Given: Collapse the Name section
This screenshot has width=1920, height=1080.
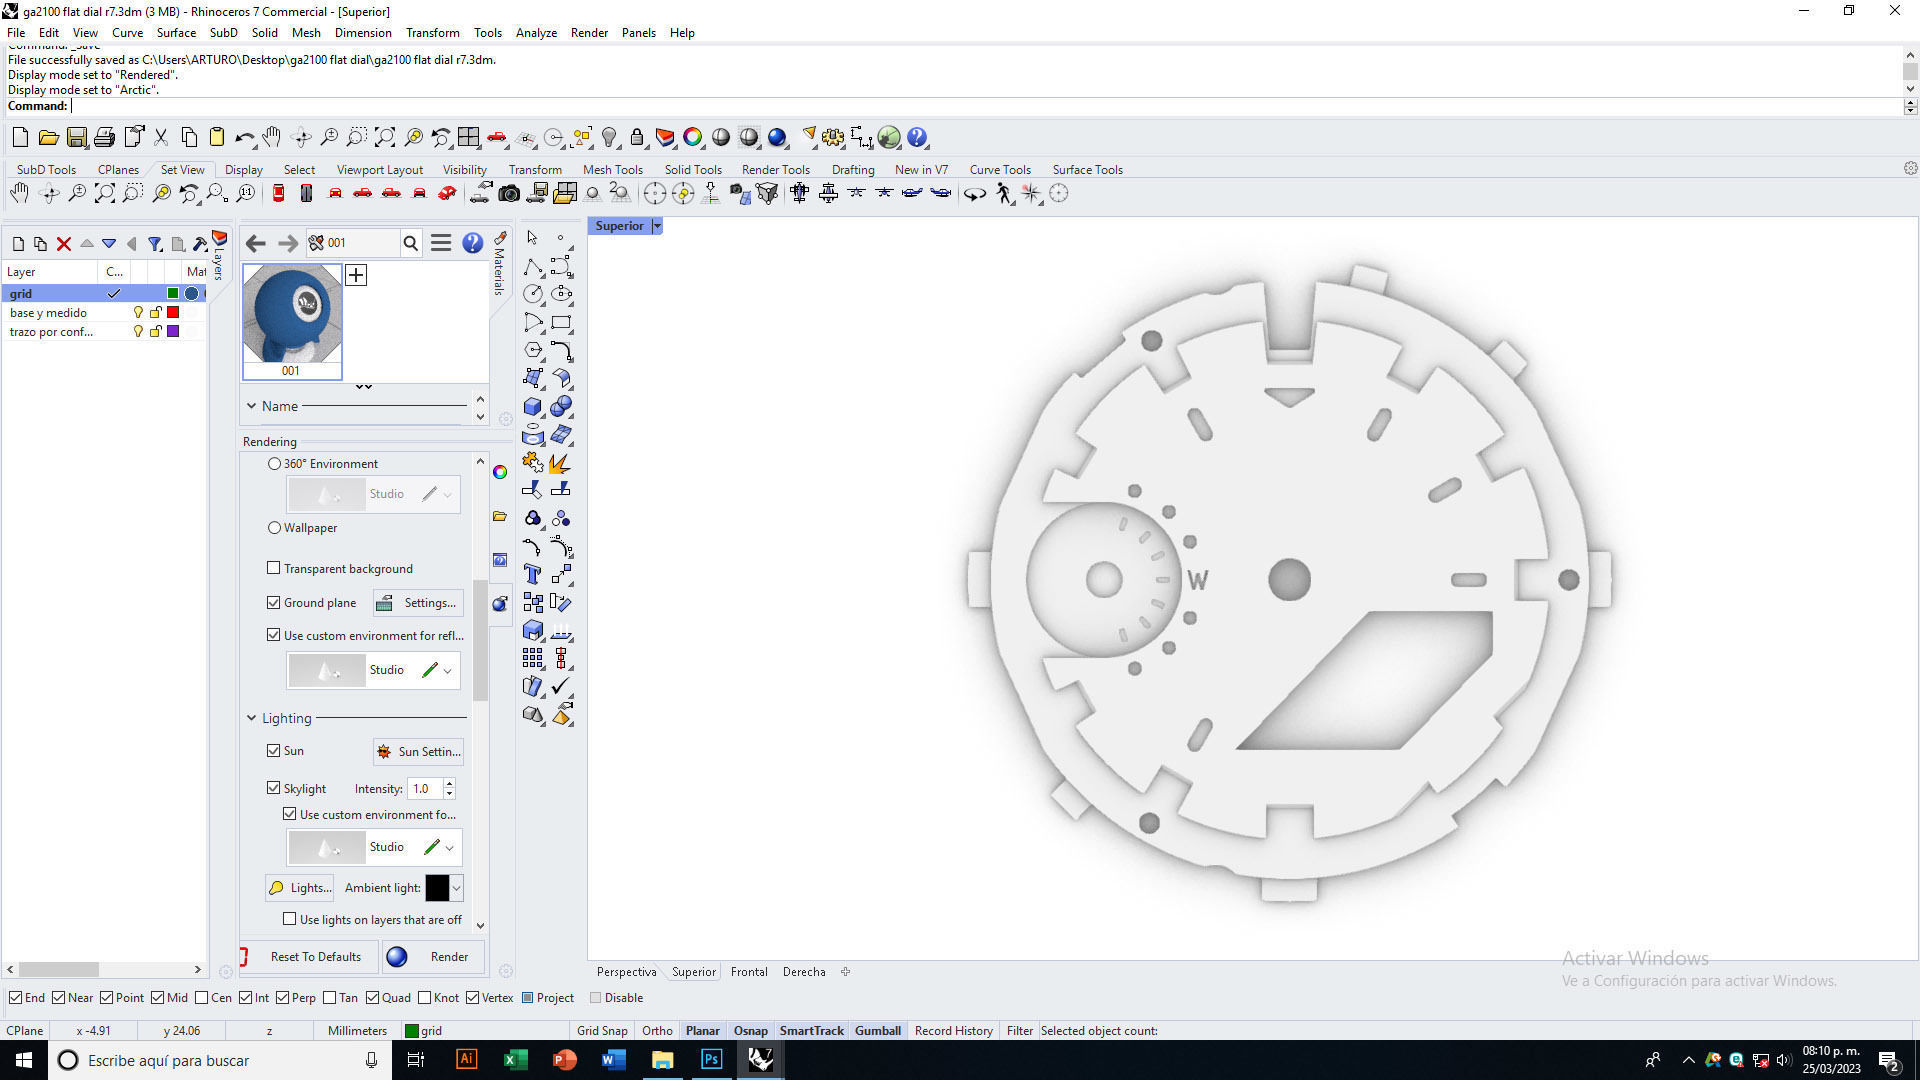Looking at the screenshot, I should coord(251,406).
